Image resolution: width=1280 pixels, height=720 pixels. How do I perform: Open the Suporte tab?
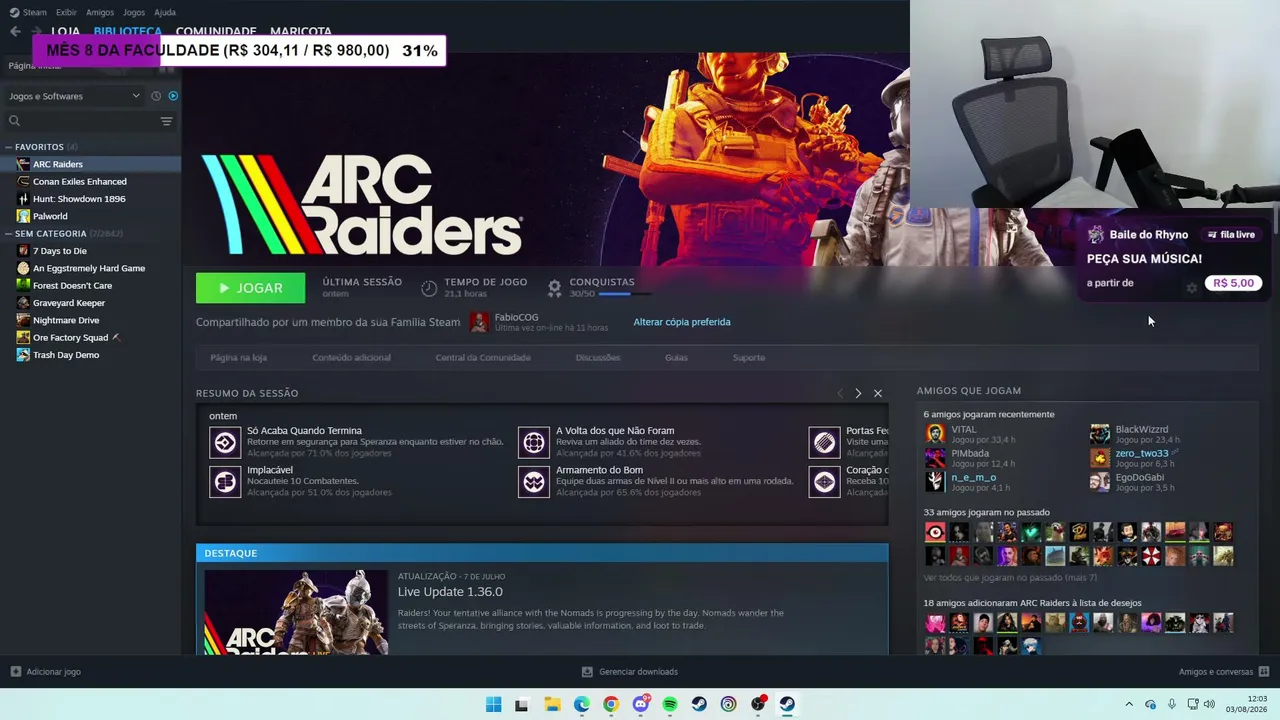point(749,358)
